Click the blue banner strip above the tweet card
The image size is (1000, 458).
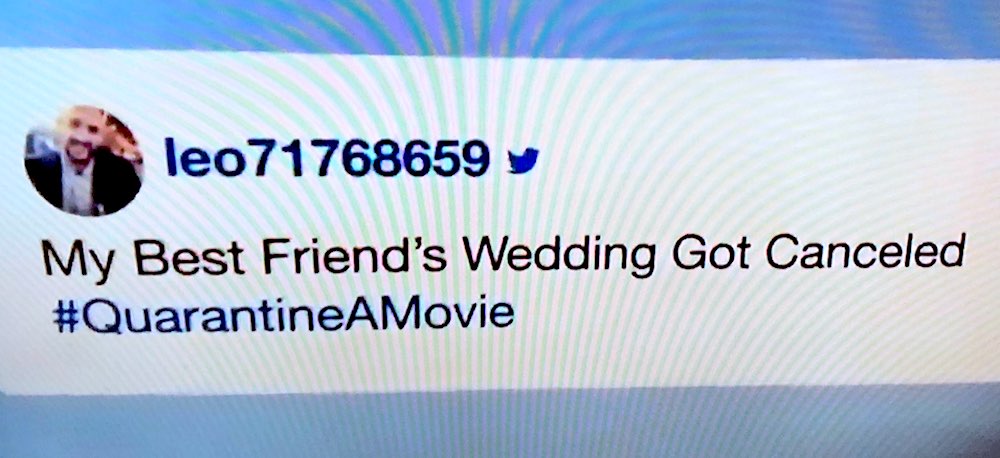click(500, 24)
